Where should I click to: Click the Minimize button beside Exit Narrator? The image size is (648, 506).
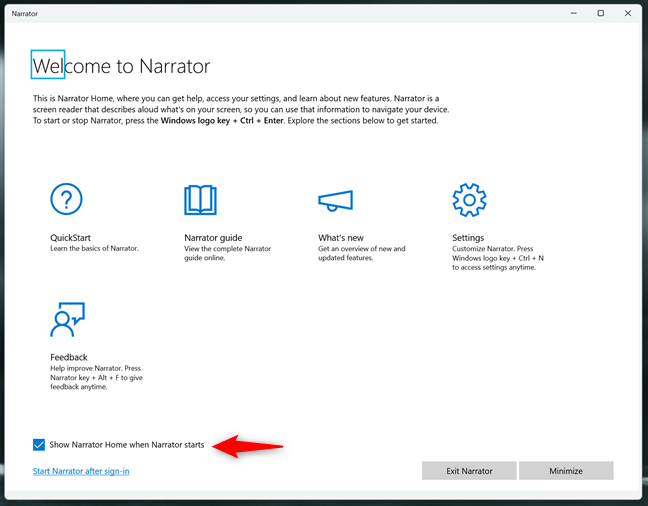tap(566, 471)
